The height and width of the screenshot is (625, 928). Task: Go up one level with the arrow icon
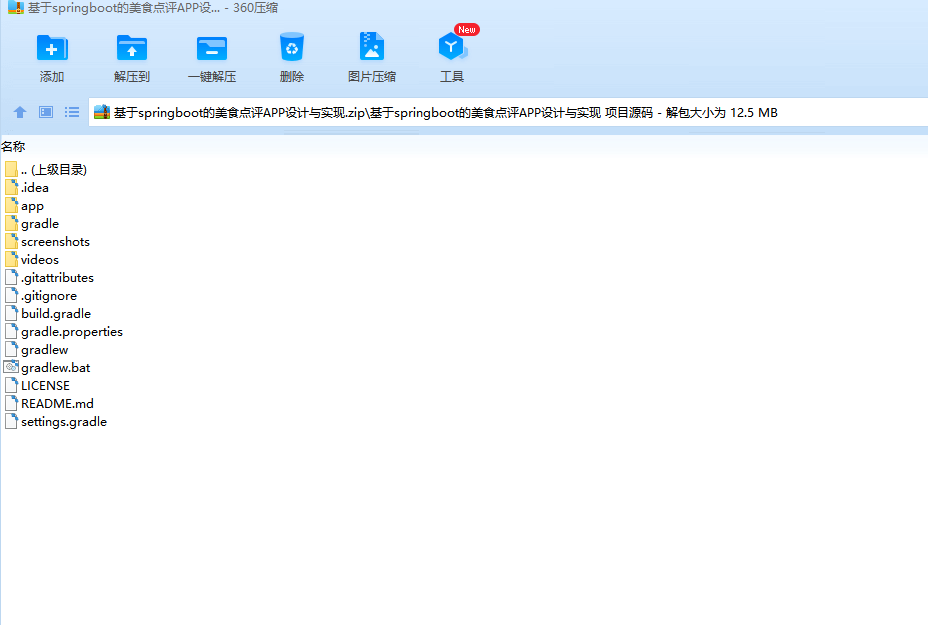click(20, 112)
